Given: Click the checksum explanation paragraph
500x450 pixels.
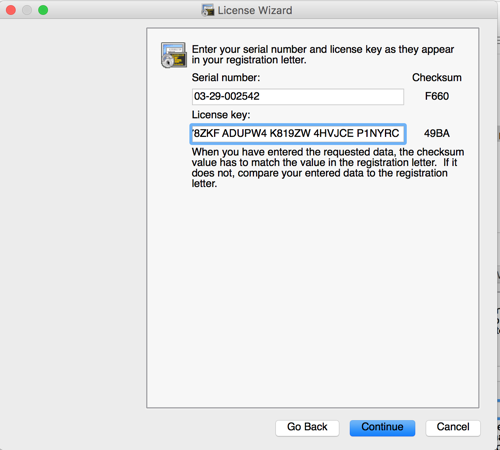Looking at the screenshot, I should tap(328, 168).
